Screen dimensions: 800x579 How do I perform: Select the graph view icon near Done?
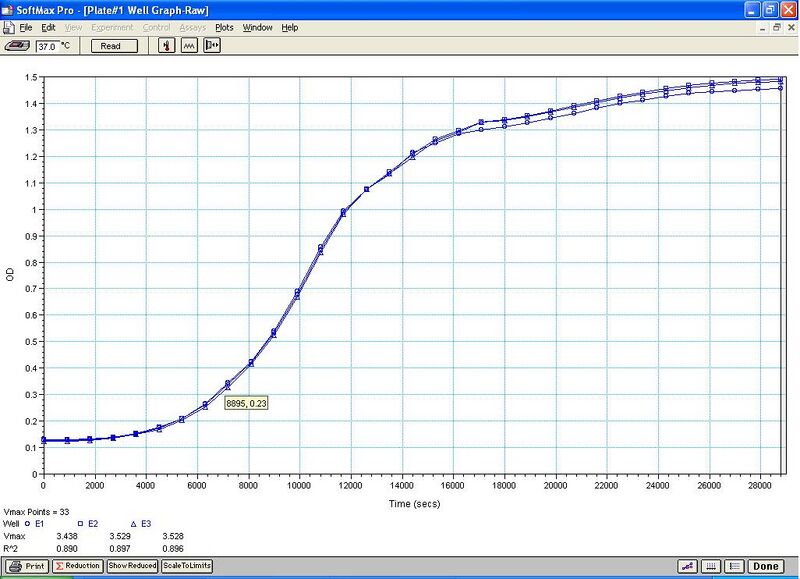687,566
